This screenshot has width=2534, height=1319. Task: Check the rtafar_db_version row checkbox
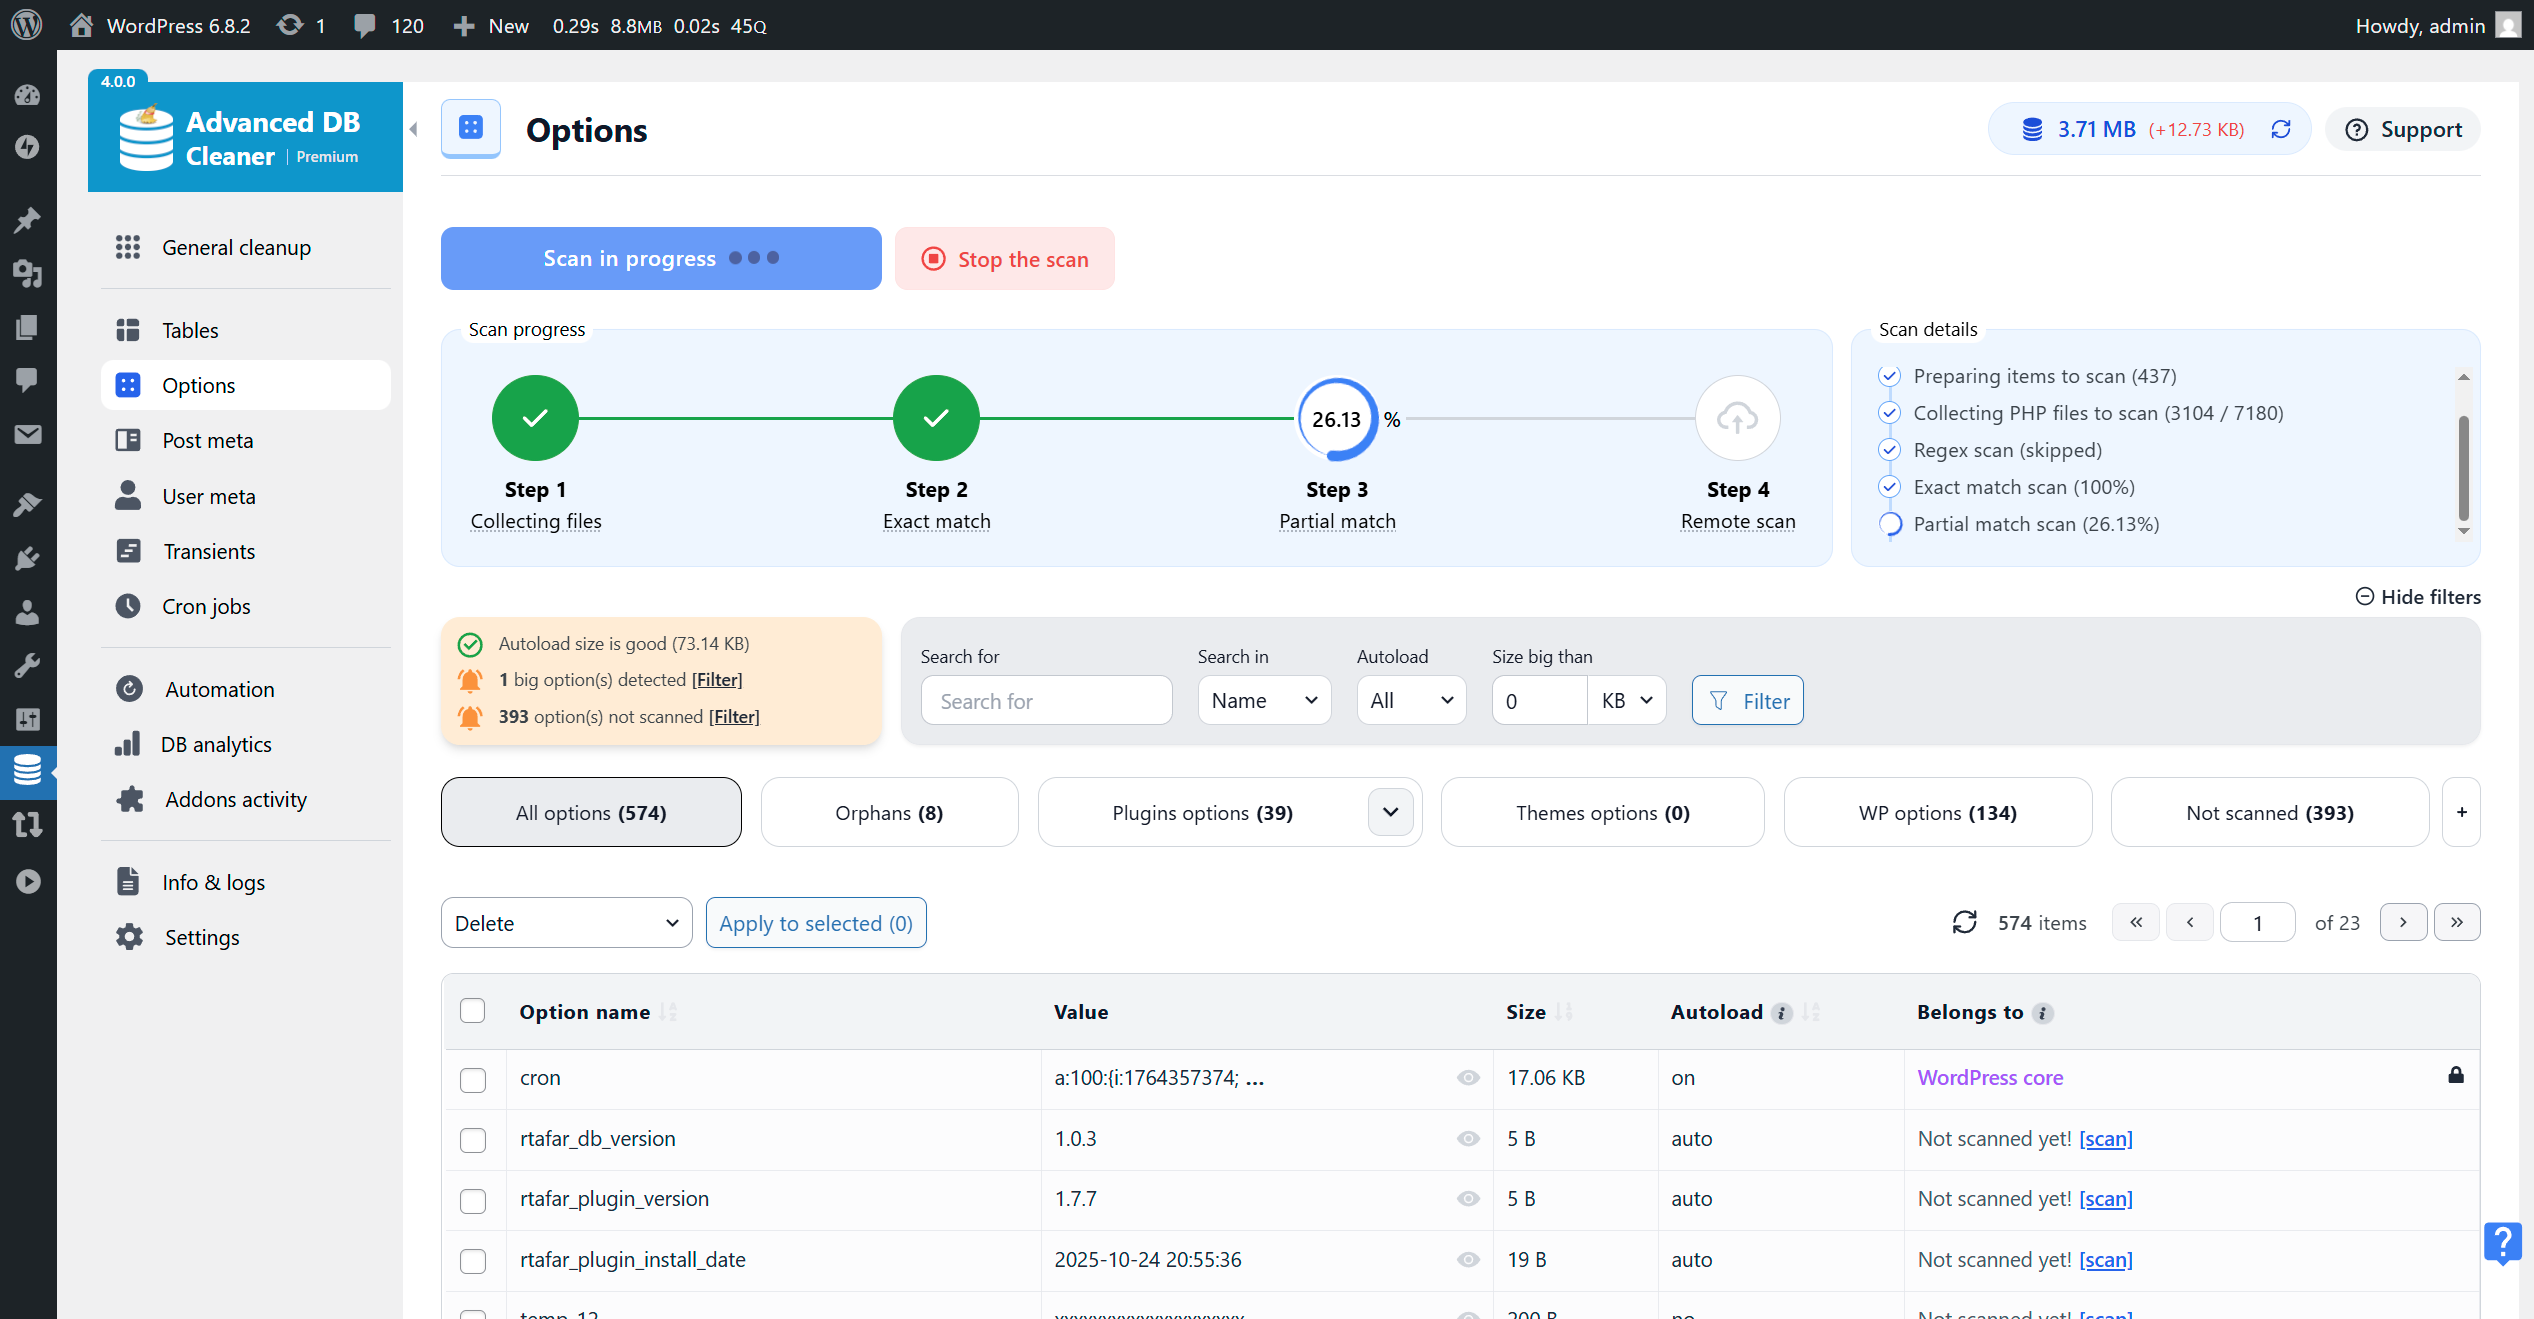click(x=473, y=1140)
